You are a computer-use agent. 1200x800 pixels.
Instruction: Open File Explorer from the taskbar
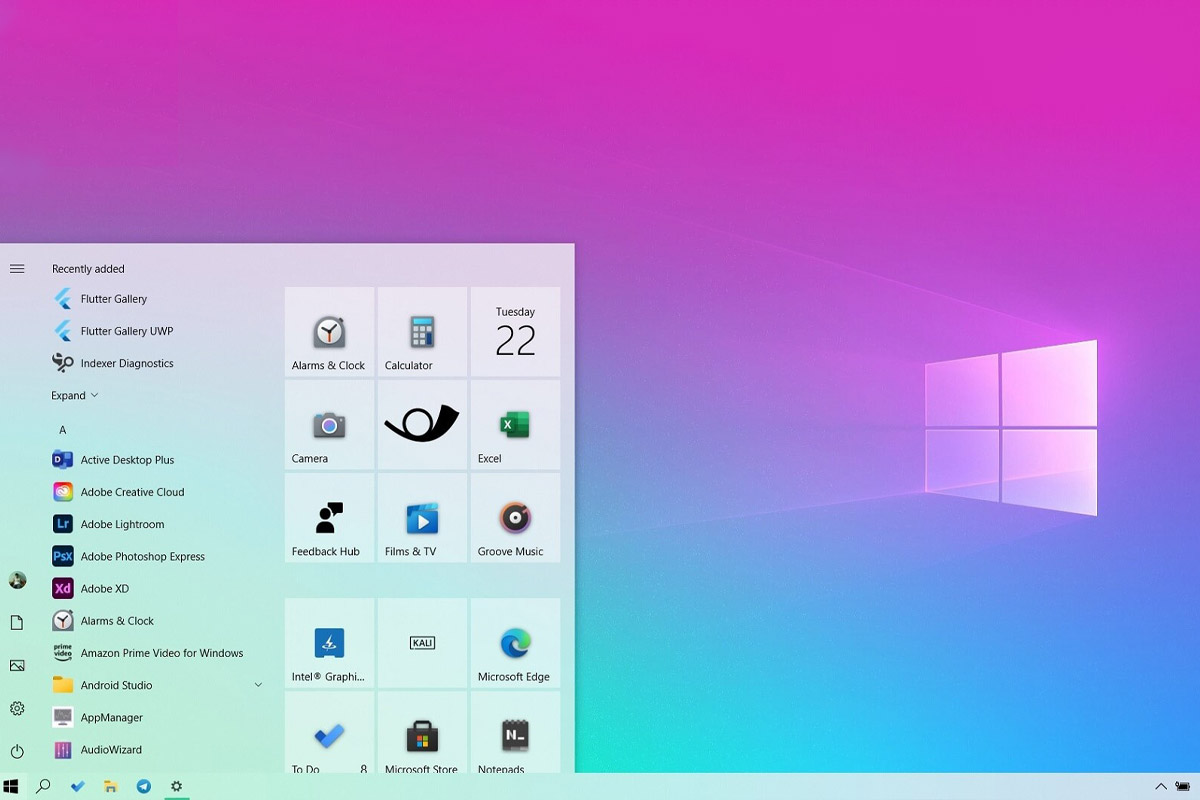coord(111,786)
